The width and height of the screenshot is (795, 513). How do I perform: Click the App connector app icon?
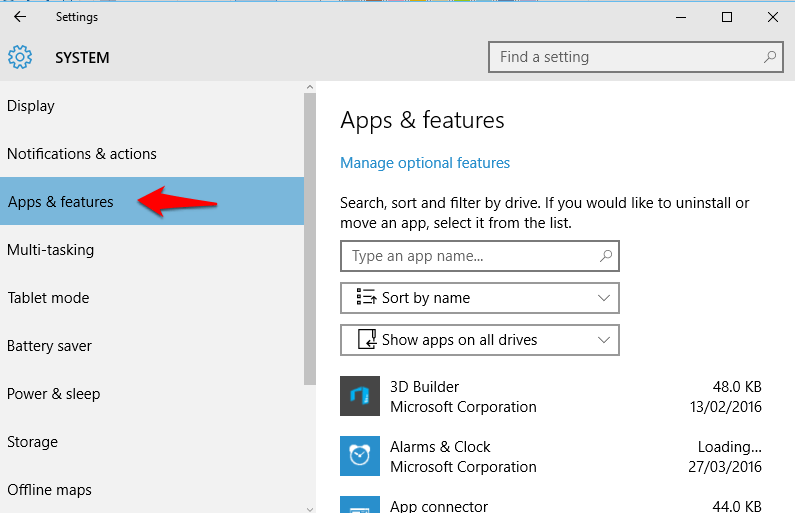click(359, 504)
